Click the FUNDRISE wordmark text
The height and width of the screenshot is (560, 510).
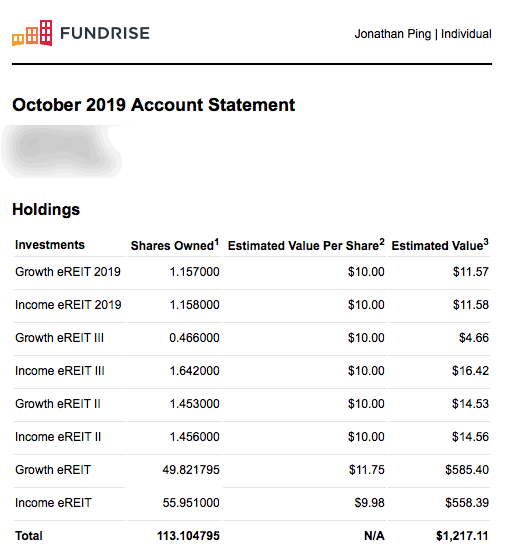(x=105, y=33)
